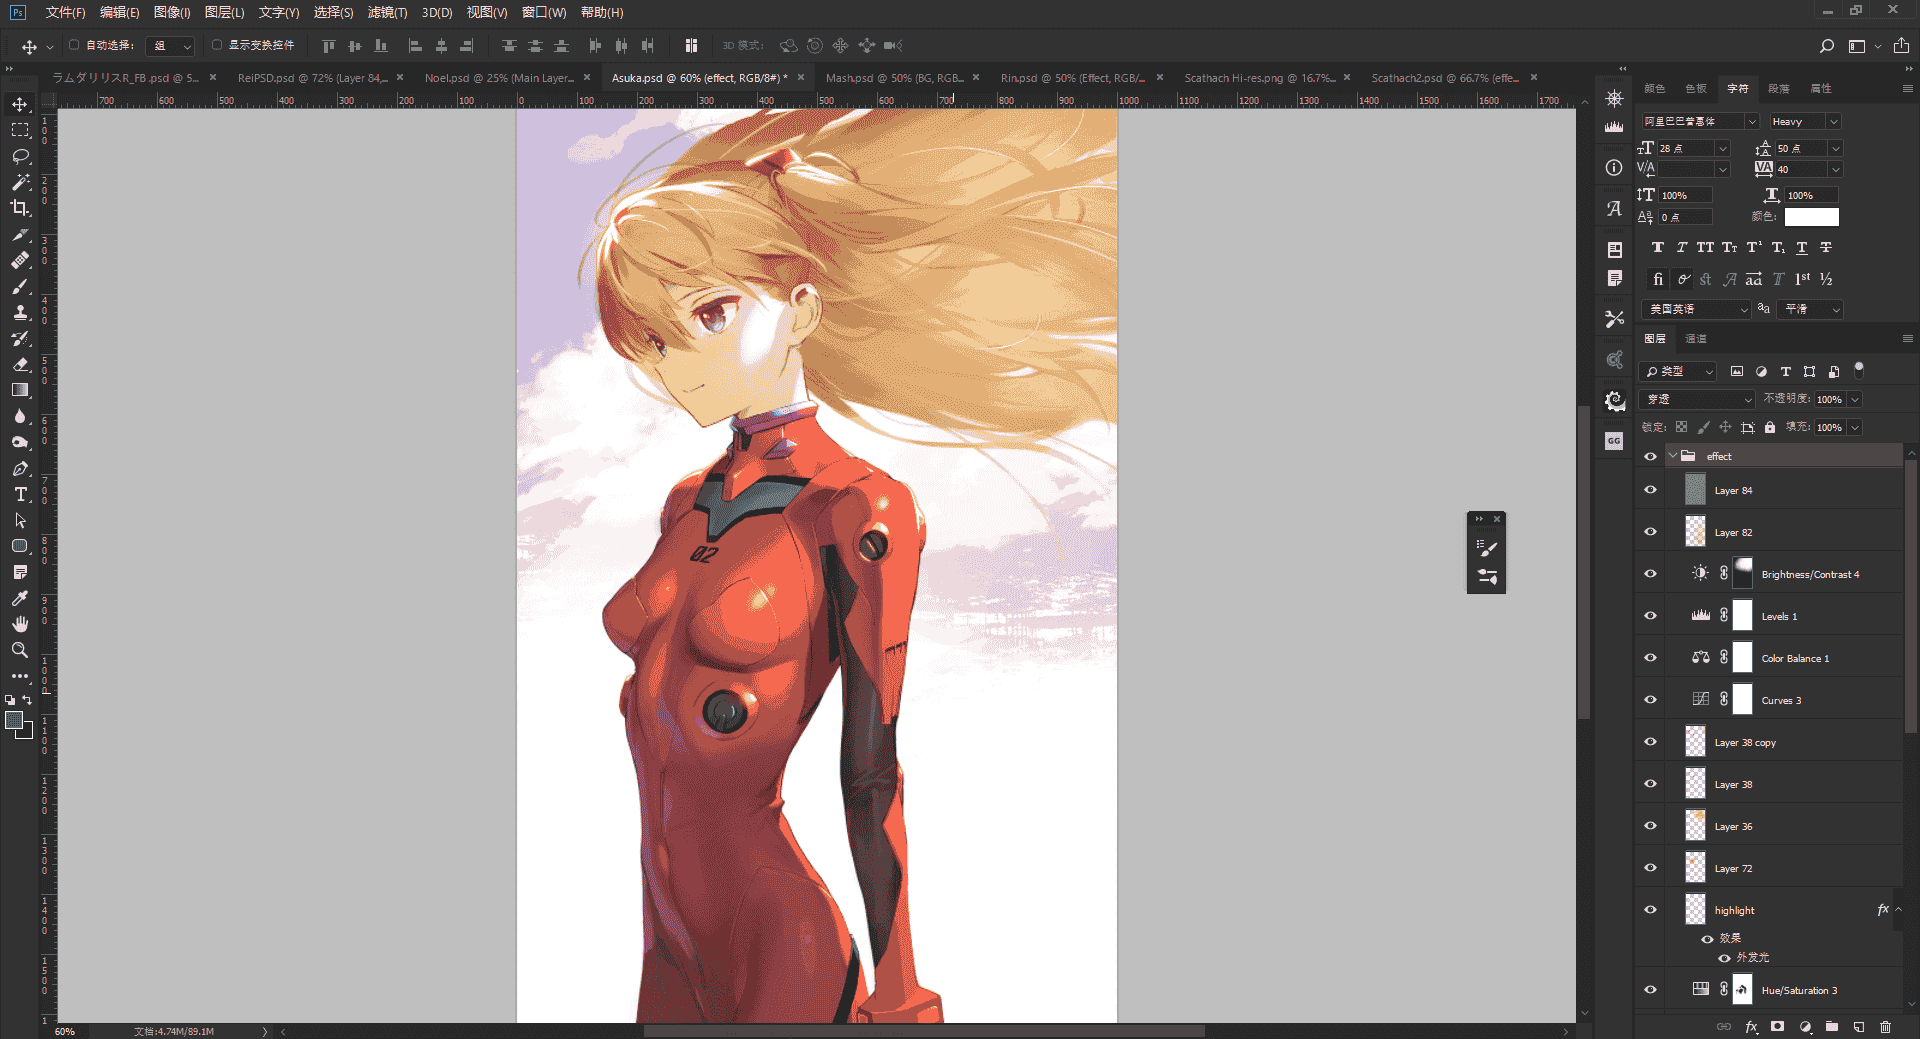Select the Clone Stamp tool
The height and width of the screenshot is (1039, 1920).
(20, 312)
